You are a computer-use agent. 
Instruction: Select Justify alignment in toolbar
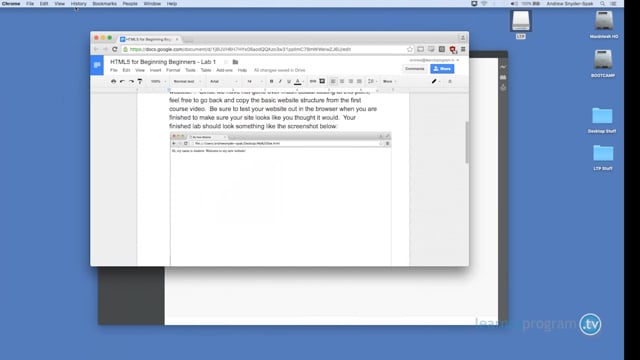[x=359, y=82]
